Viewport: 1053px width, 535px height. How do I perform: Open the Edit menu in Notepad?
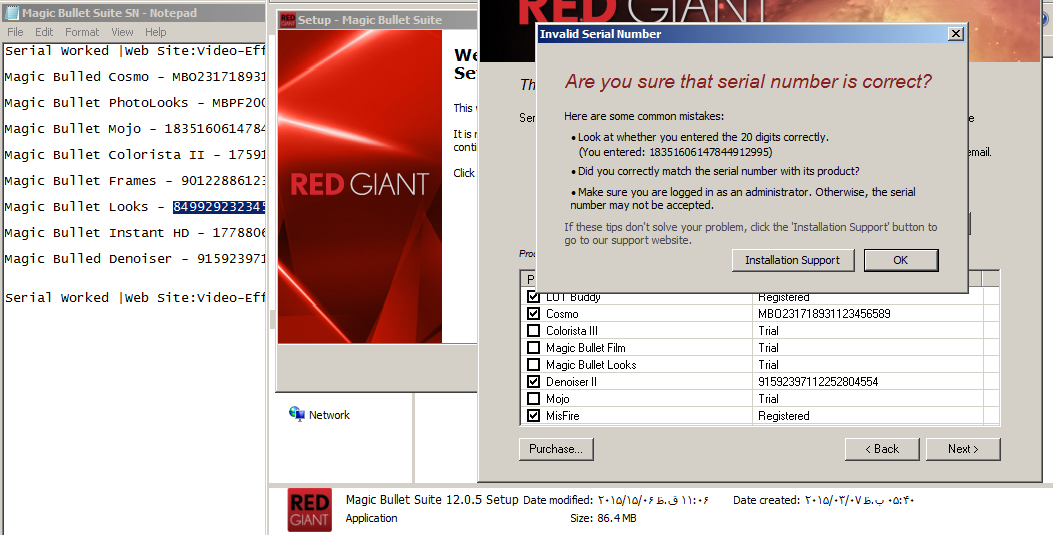pos(44,32)
